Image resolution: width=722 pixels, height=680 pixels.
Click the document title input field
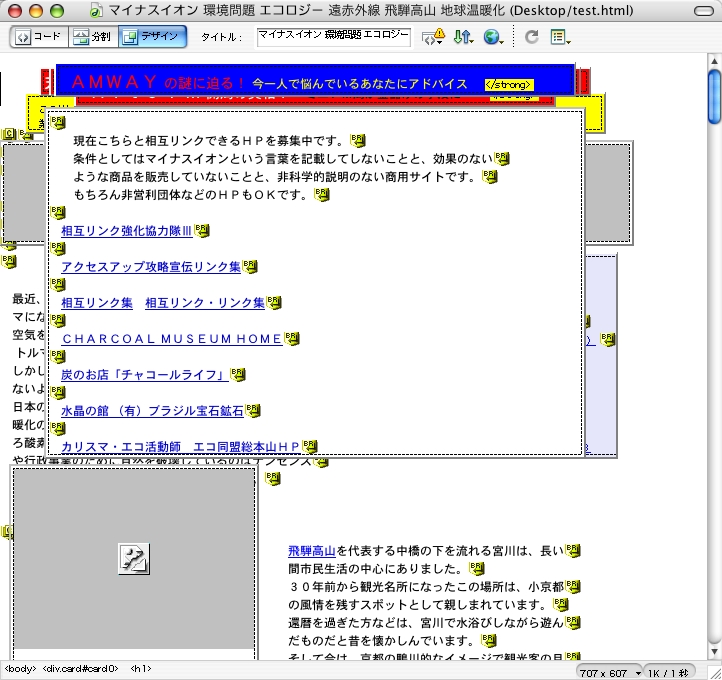pyautogui.click(x=333, y=37)
